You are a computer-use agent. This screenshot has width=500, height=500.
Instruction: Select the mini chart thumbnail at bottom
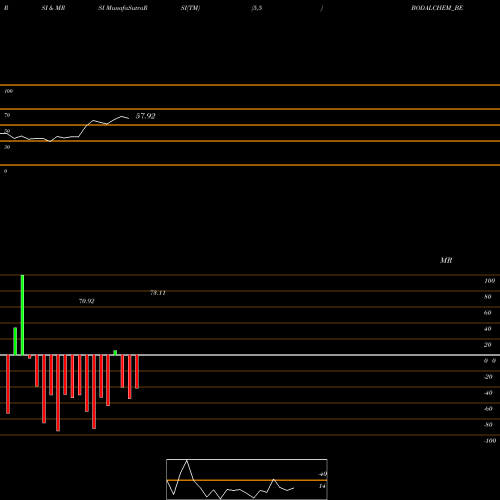247,479
